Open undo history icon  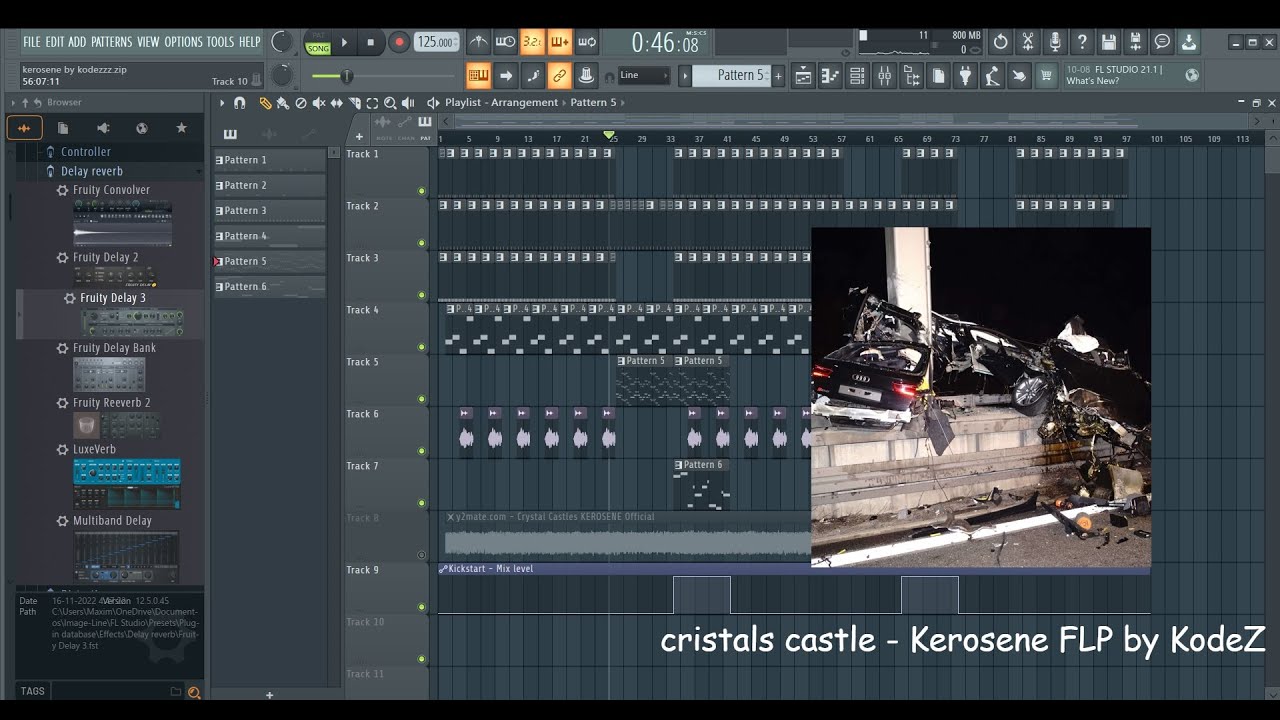pyautogui.click(x=1000, y=42)
